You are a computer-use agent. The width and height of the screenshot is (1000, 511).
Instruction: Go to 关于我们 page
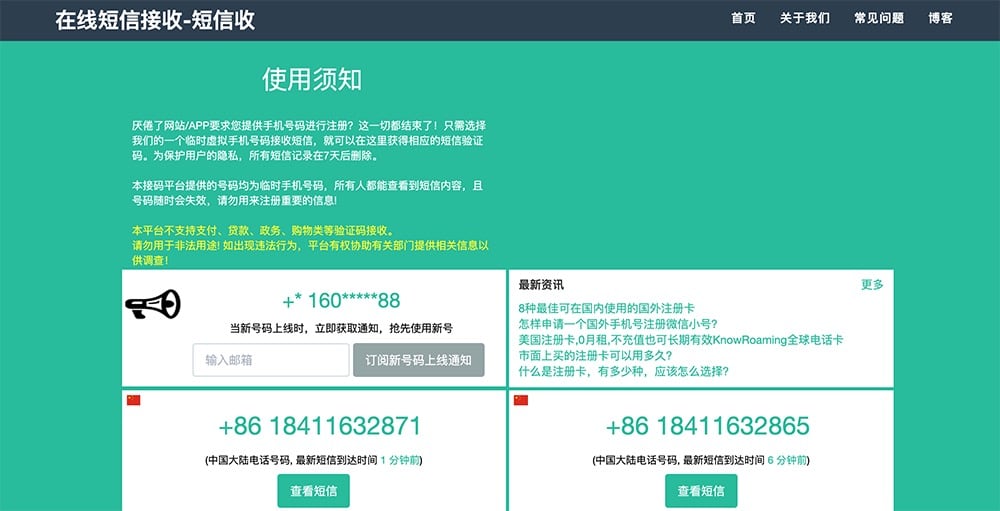(x=805, y=18)
